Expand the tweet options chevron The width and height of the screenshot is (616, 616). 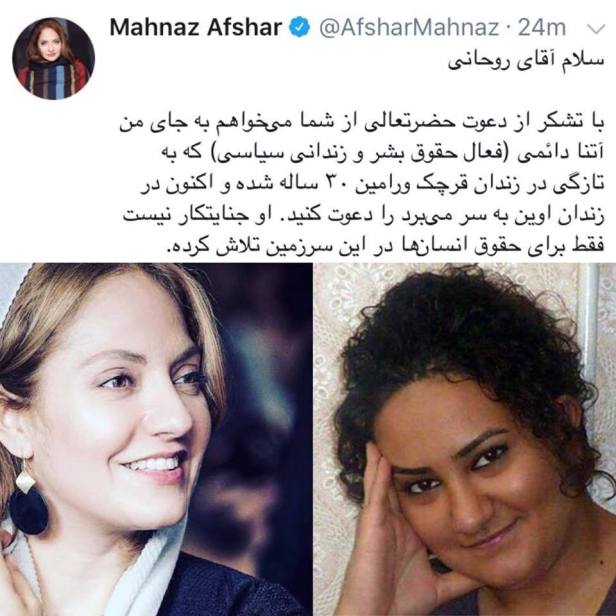pos(596,29)
